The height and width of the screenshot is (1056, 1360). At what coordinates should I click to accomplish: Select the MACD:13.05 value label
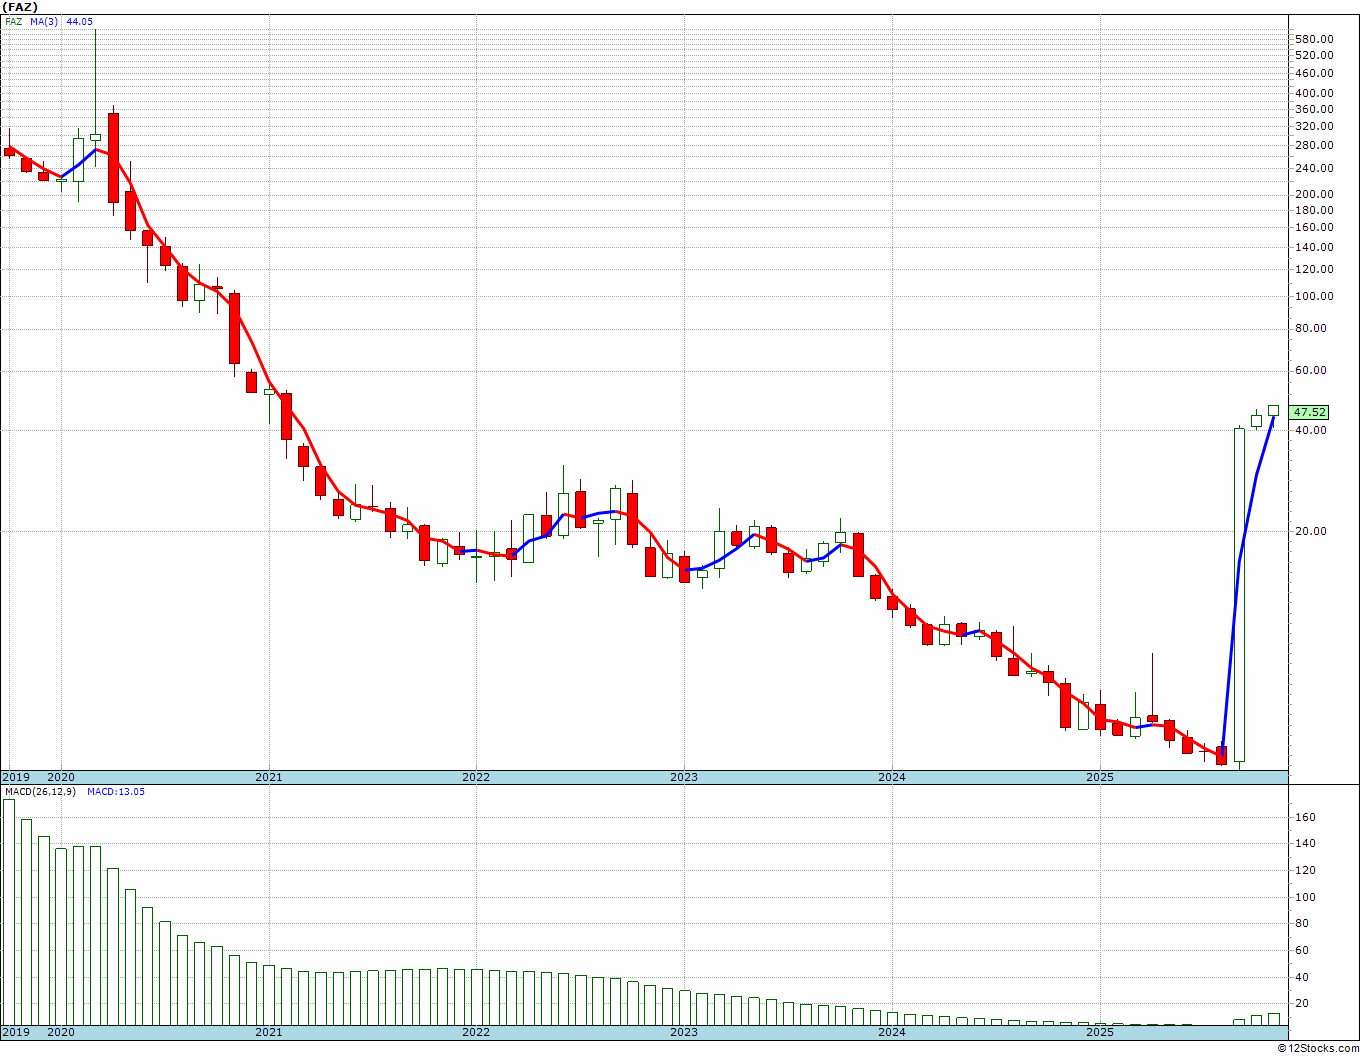coord(116,792)
